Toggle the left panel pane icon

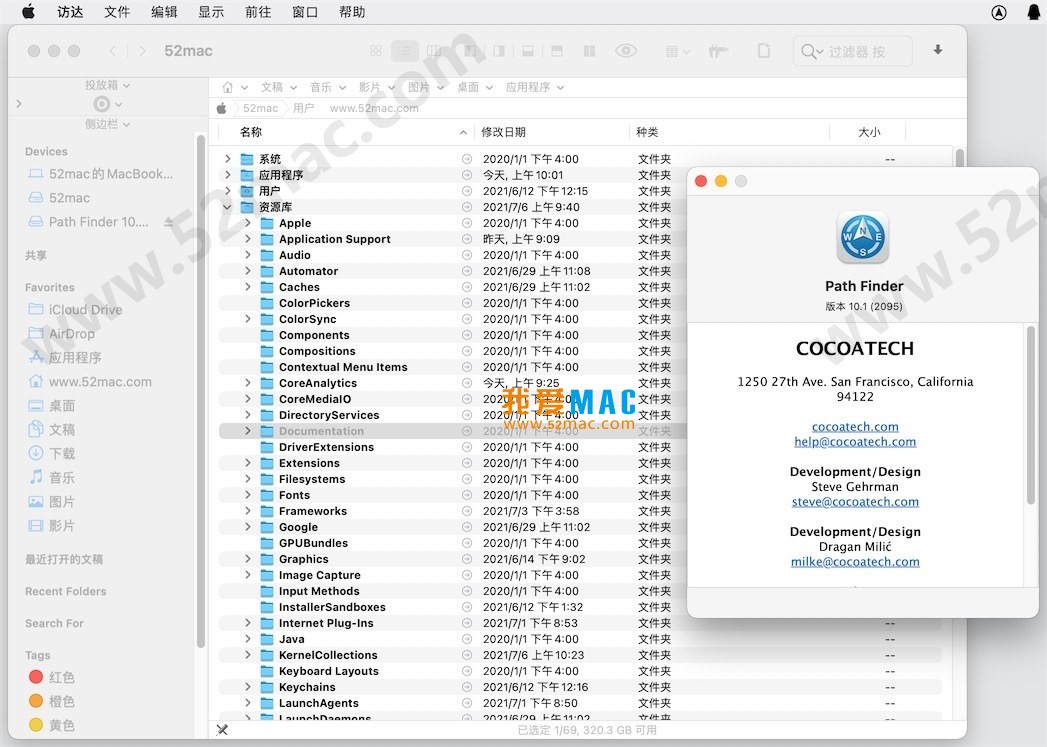pyautogui.click(x=470, y=51)
